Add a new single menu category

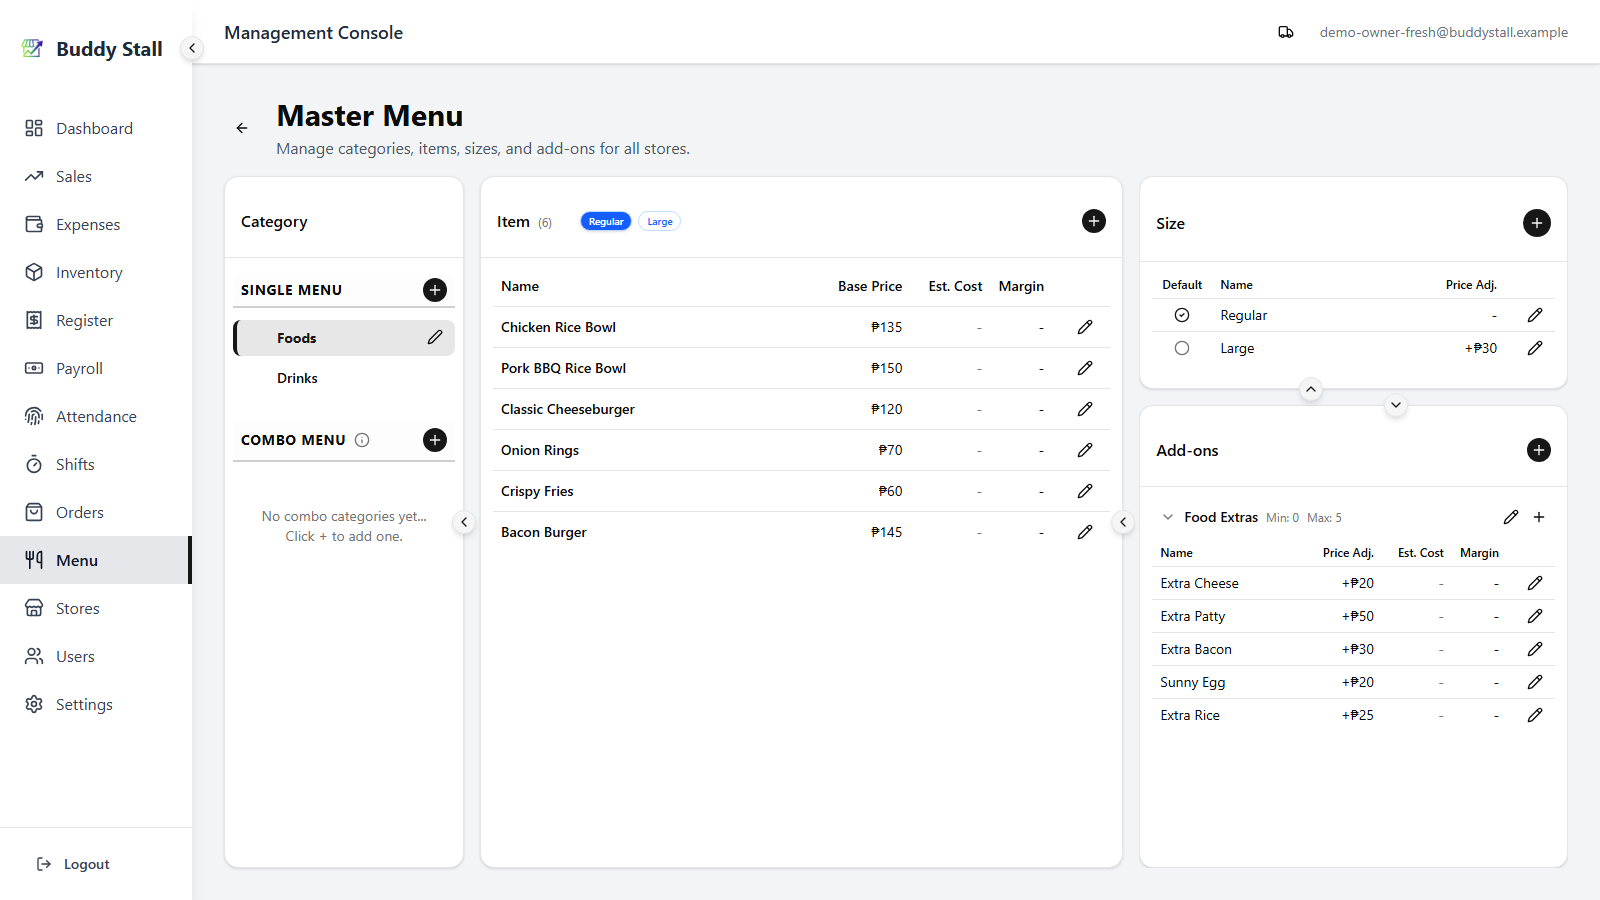[435, 290]
